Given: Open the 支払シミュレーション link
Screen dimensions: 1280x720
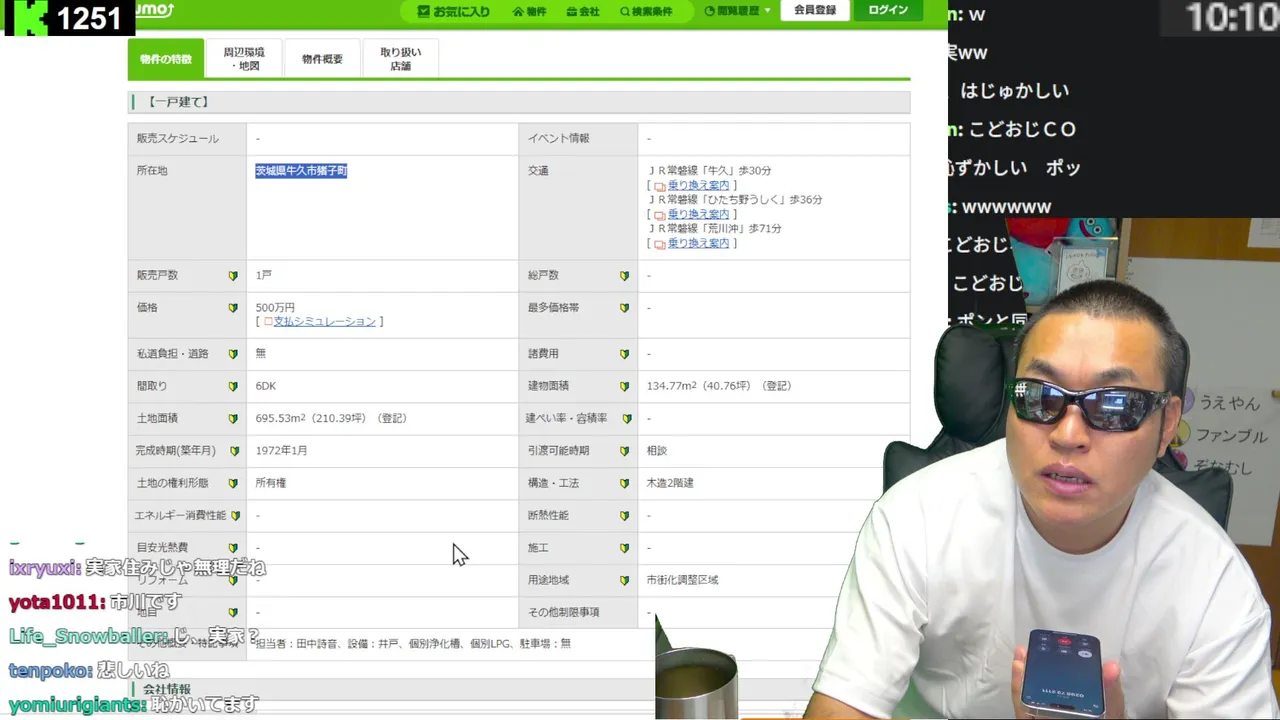Looking at the screenshot, I should [325, 322].
